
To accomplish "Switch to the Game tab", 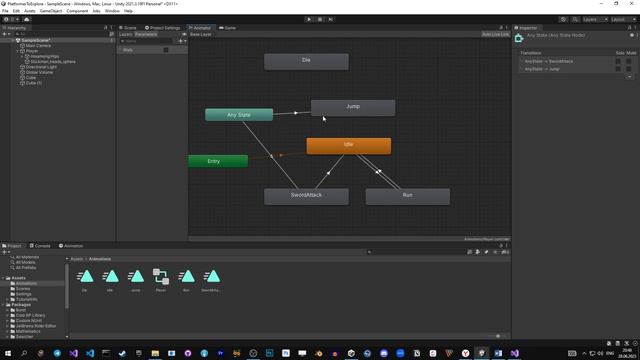I will point(228,28).
